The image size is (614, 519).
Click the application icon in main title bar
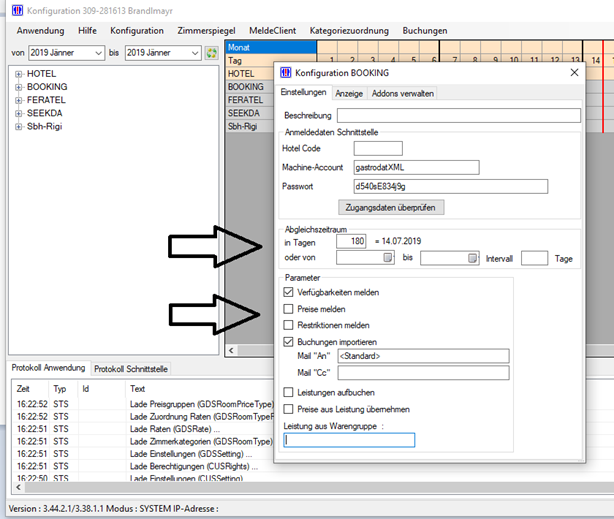18,11
